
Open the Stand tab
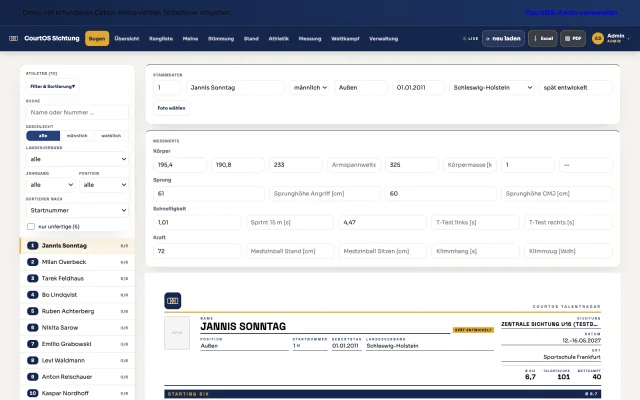coord(251,38)
